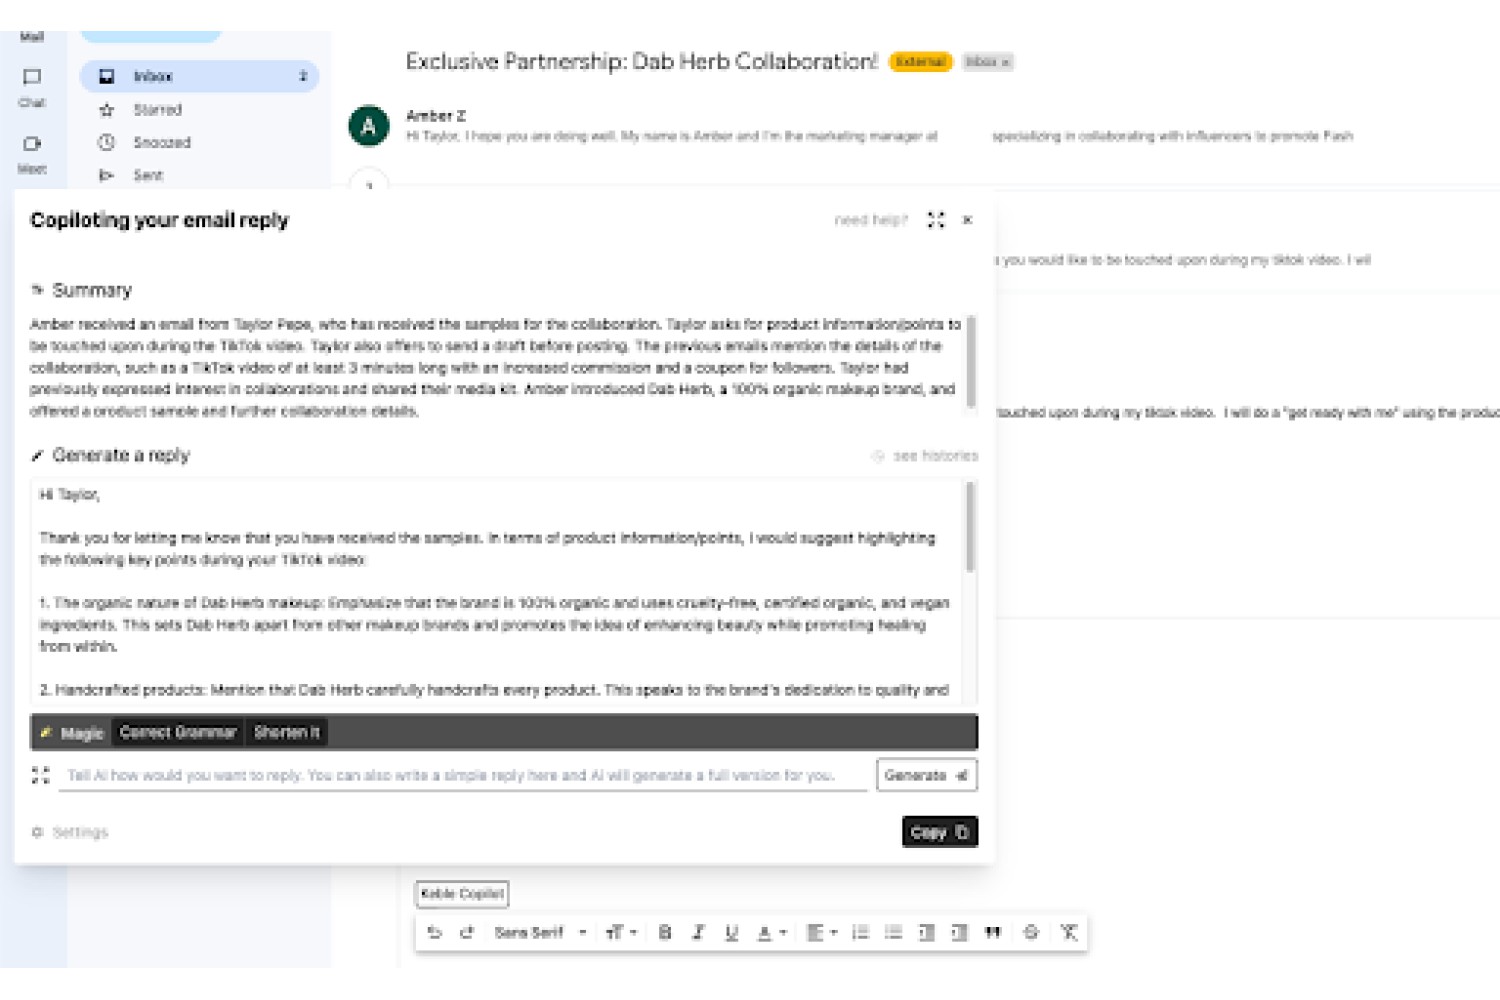Open the text color dropdown
This screenshot has height=1000, width=1500.
771,933
